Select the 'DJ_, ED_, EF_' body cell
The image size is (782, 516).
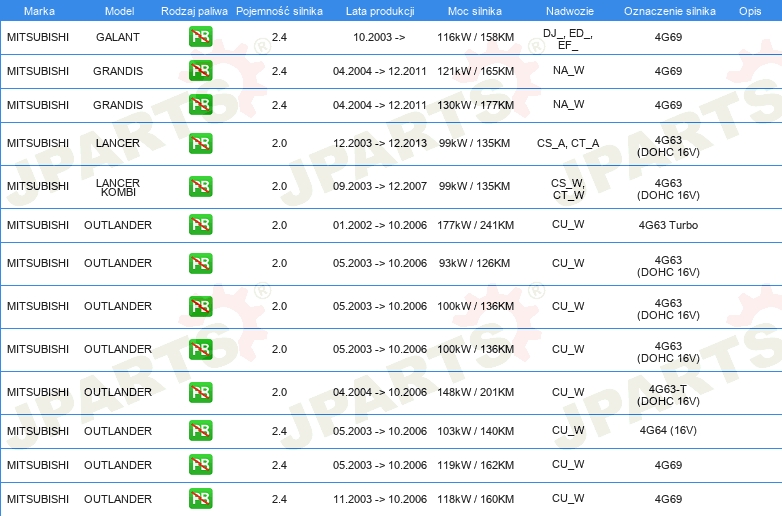pyautogui.click(x=568, y=39)
